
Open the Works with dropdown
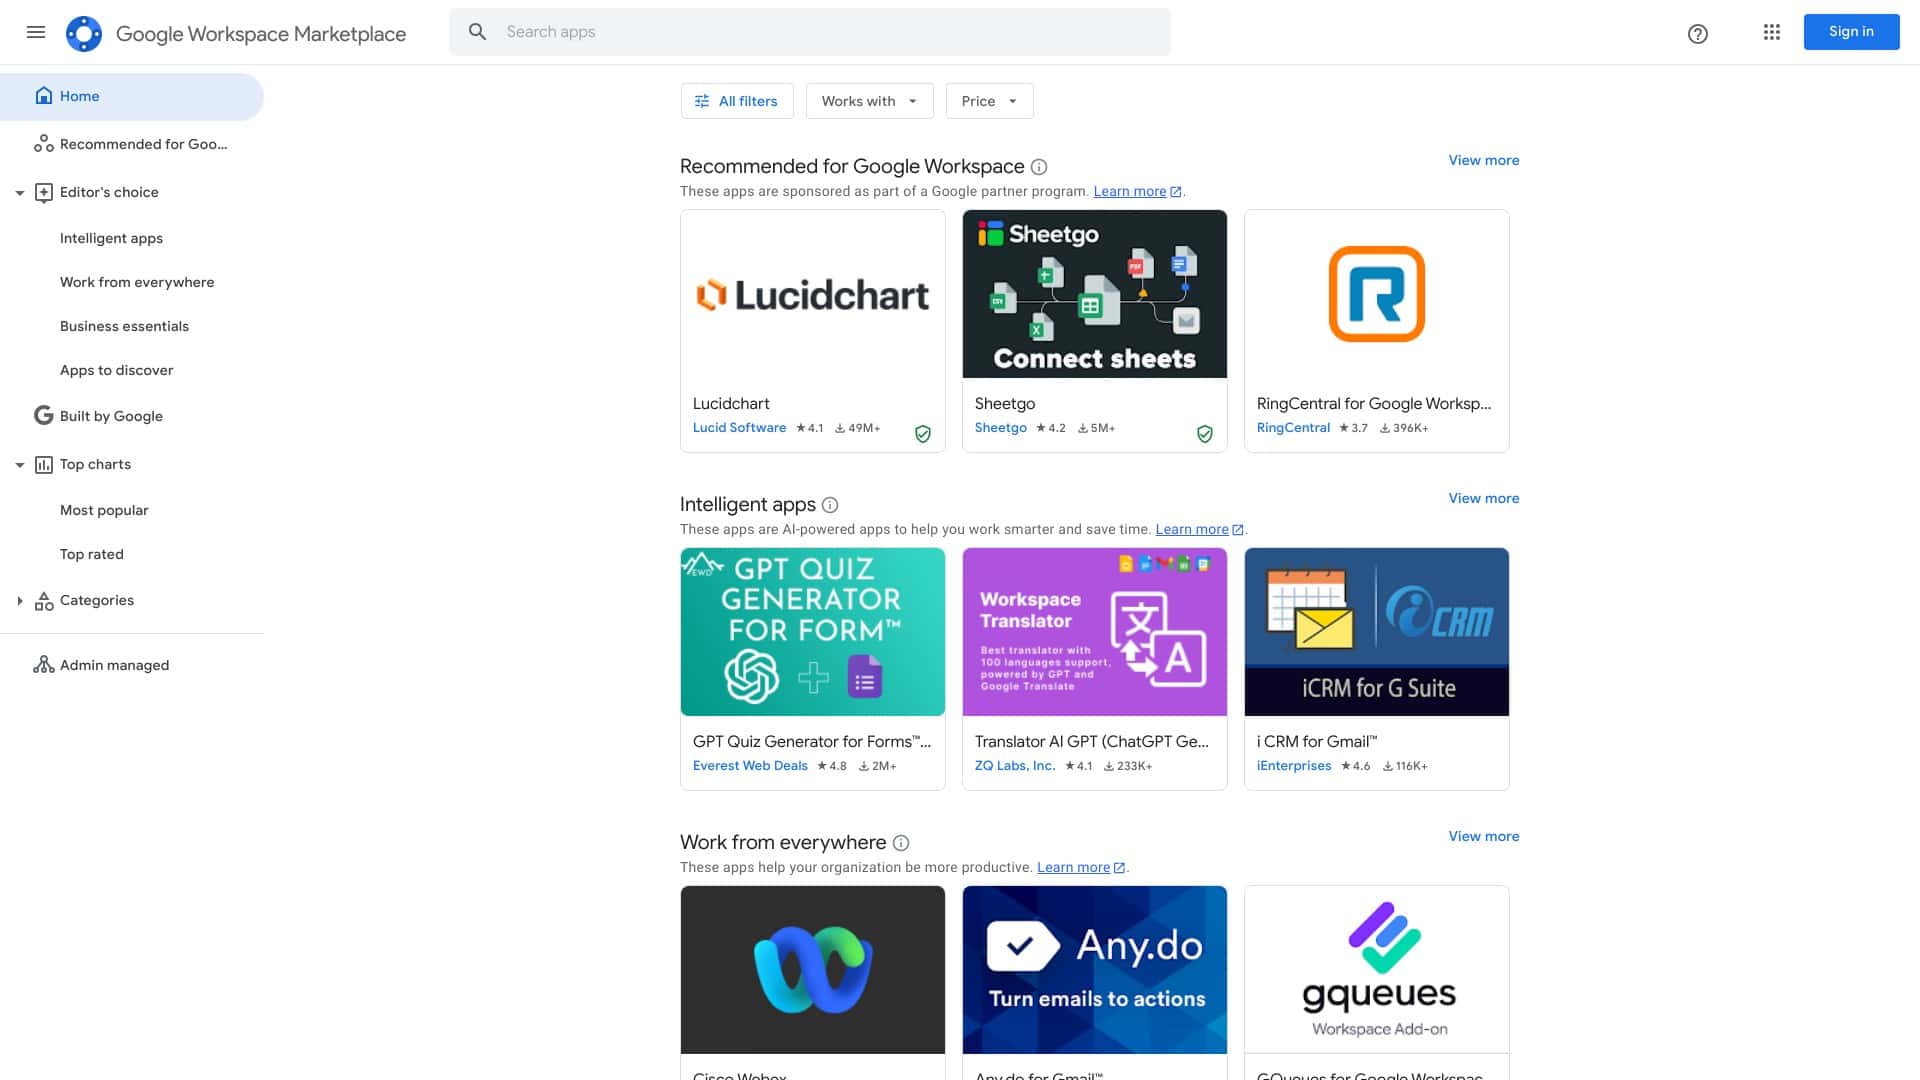(x=868, y=101)
